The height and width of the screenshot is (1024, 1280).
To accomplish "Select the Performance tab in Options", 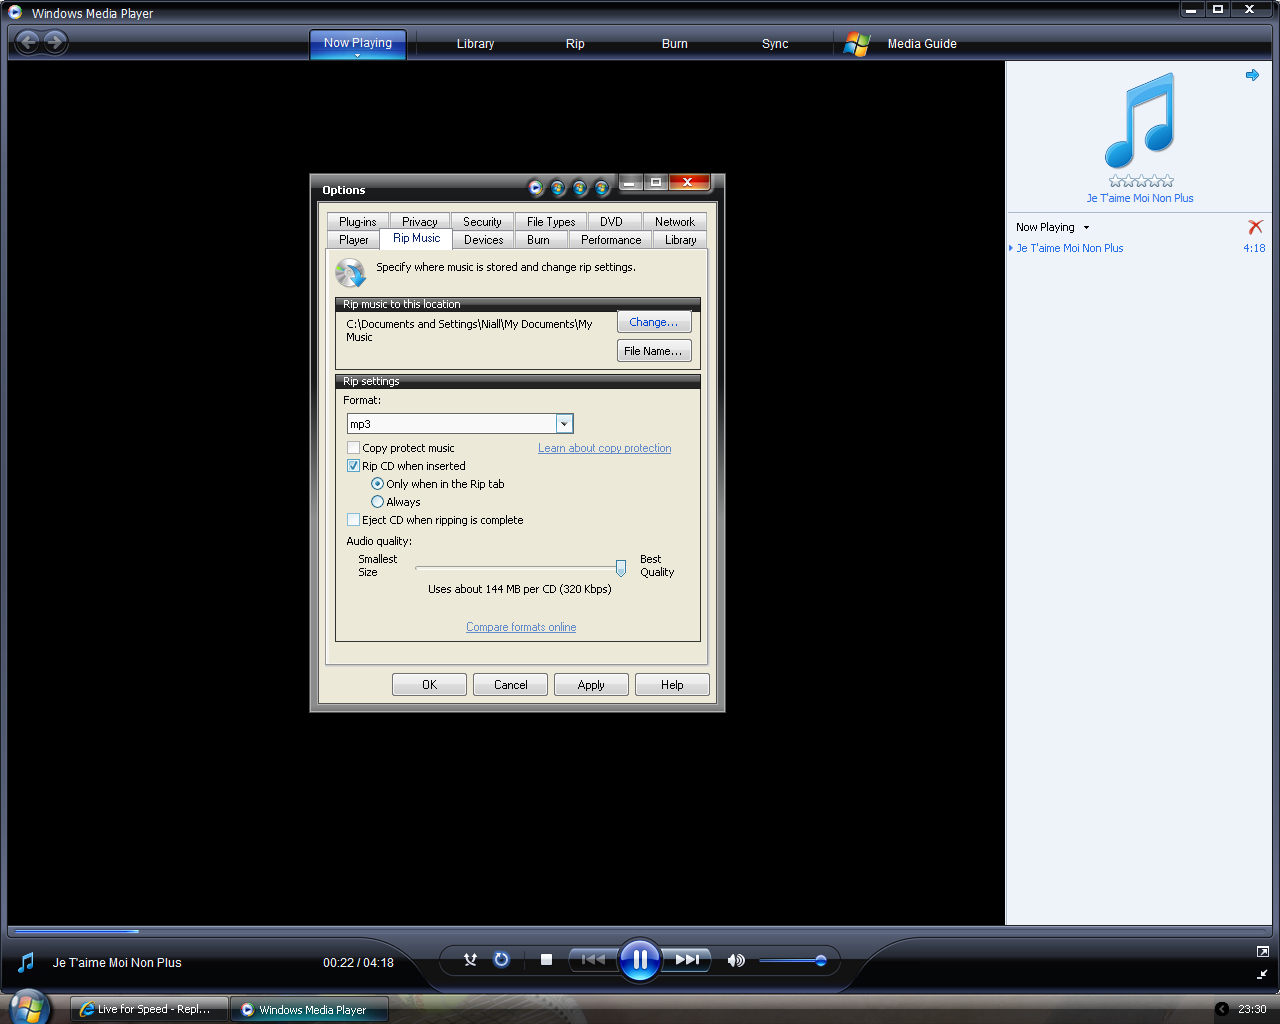I will coord(611,240).
